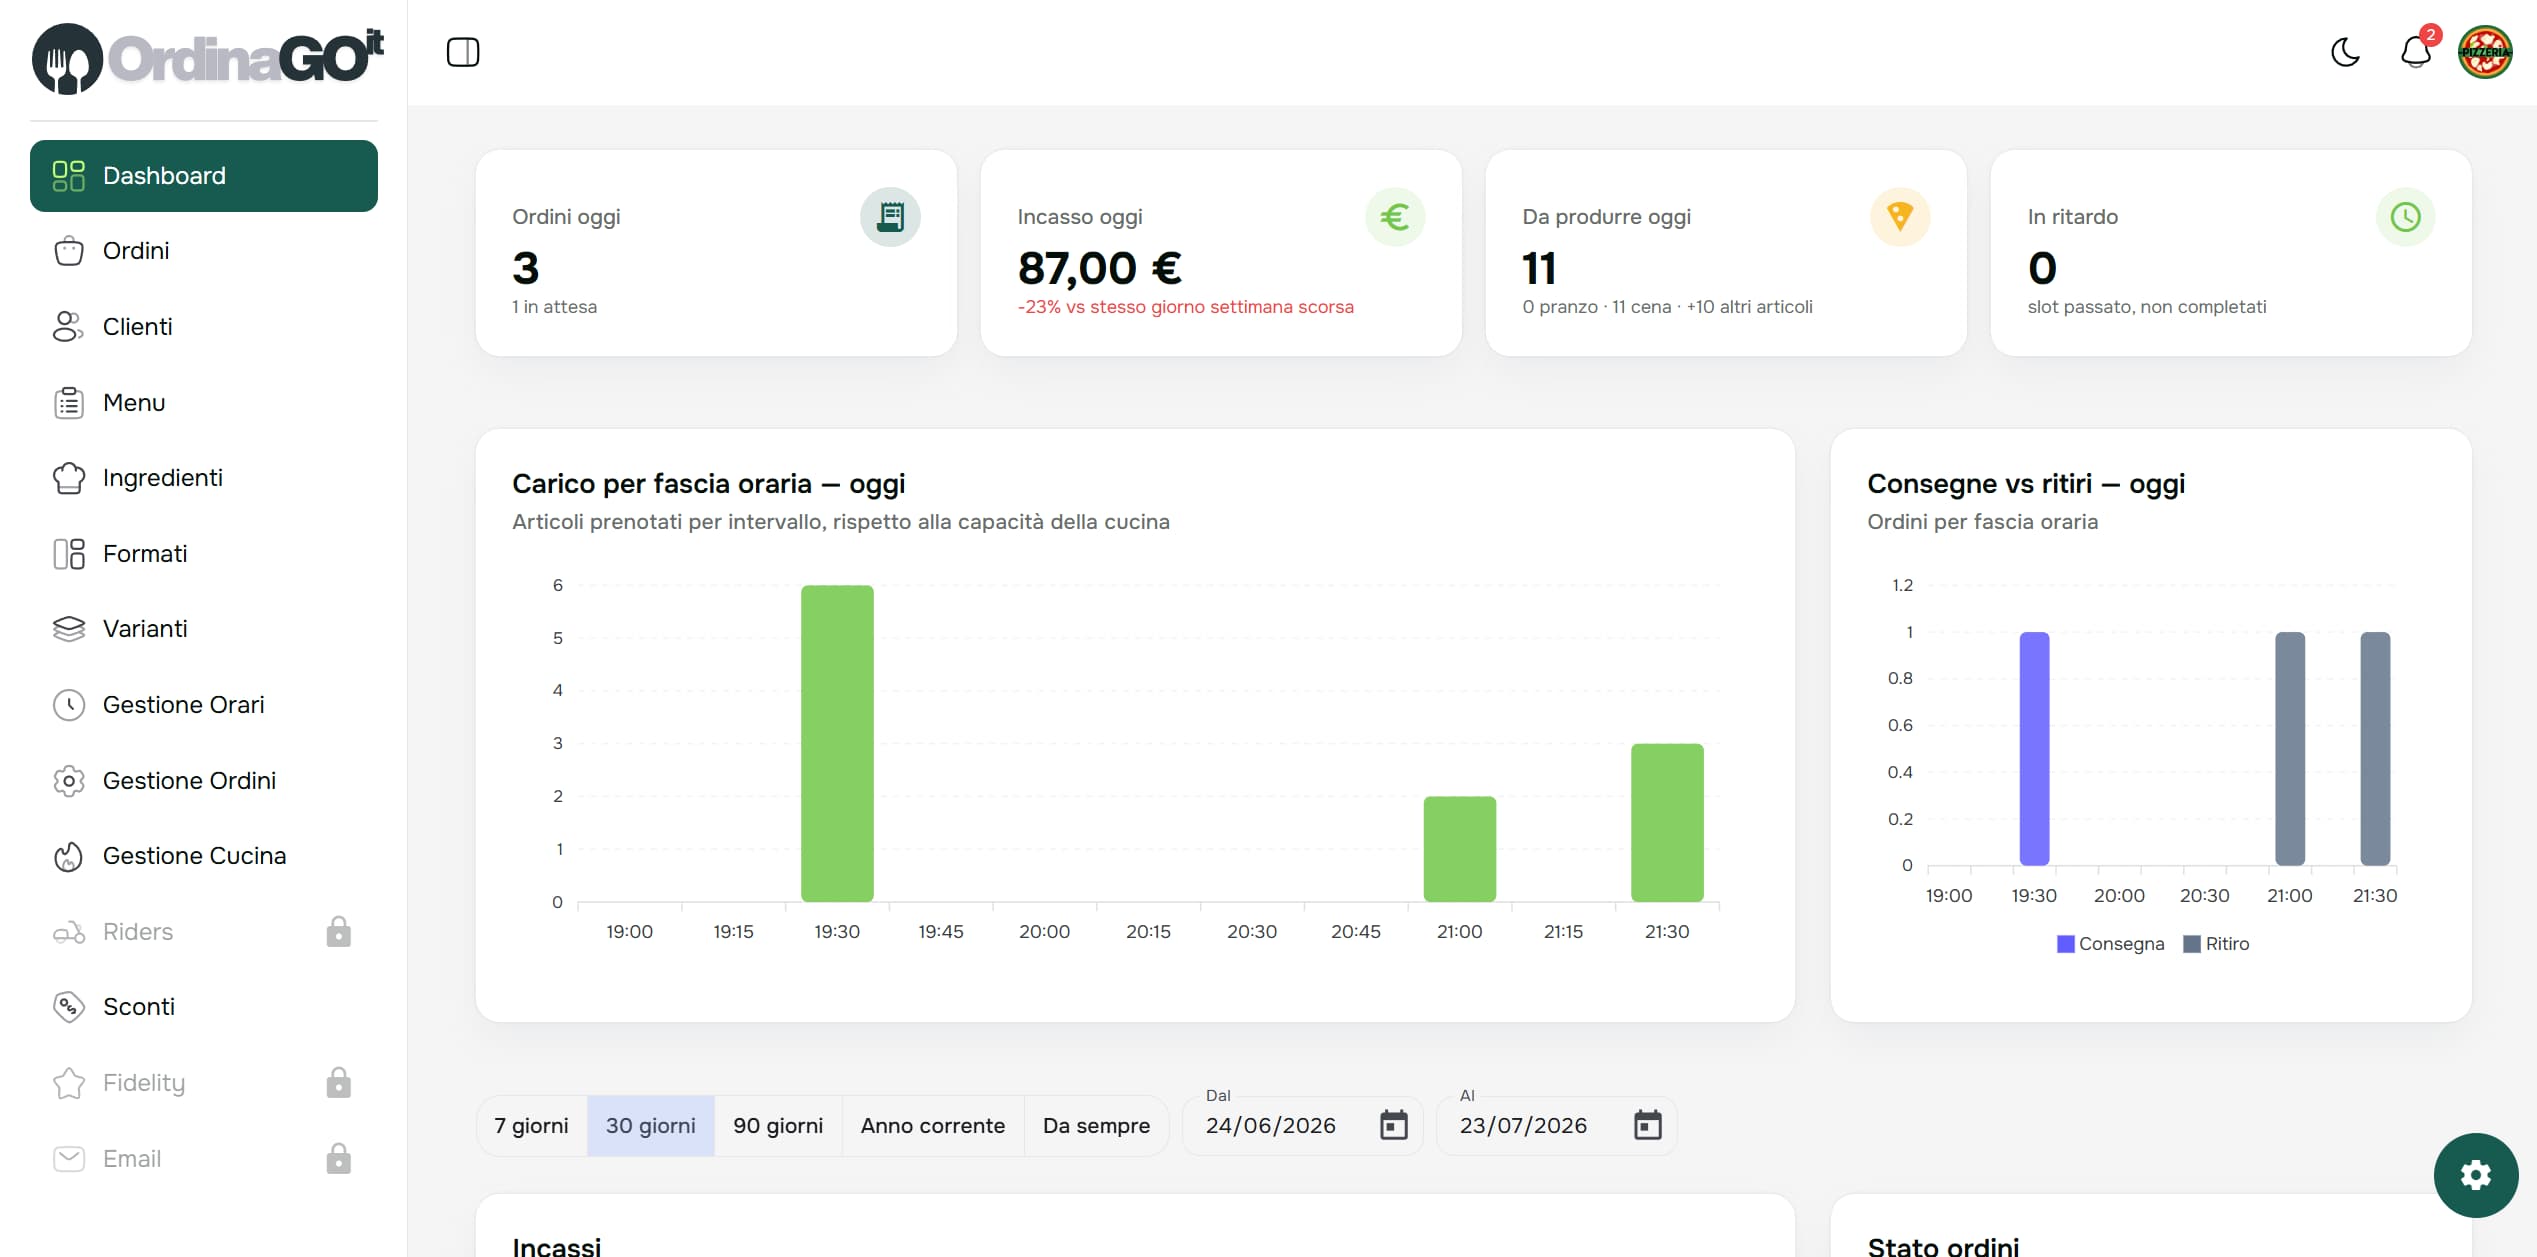Click the Ordini oggi card value 3
The image size is (2537, 1257).
coord(526,268)
